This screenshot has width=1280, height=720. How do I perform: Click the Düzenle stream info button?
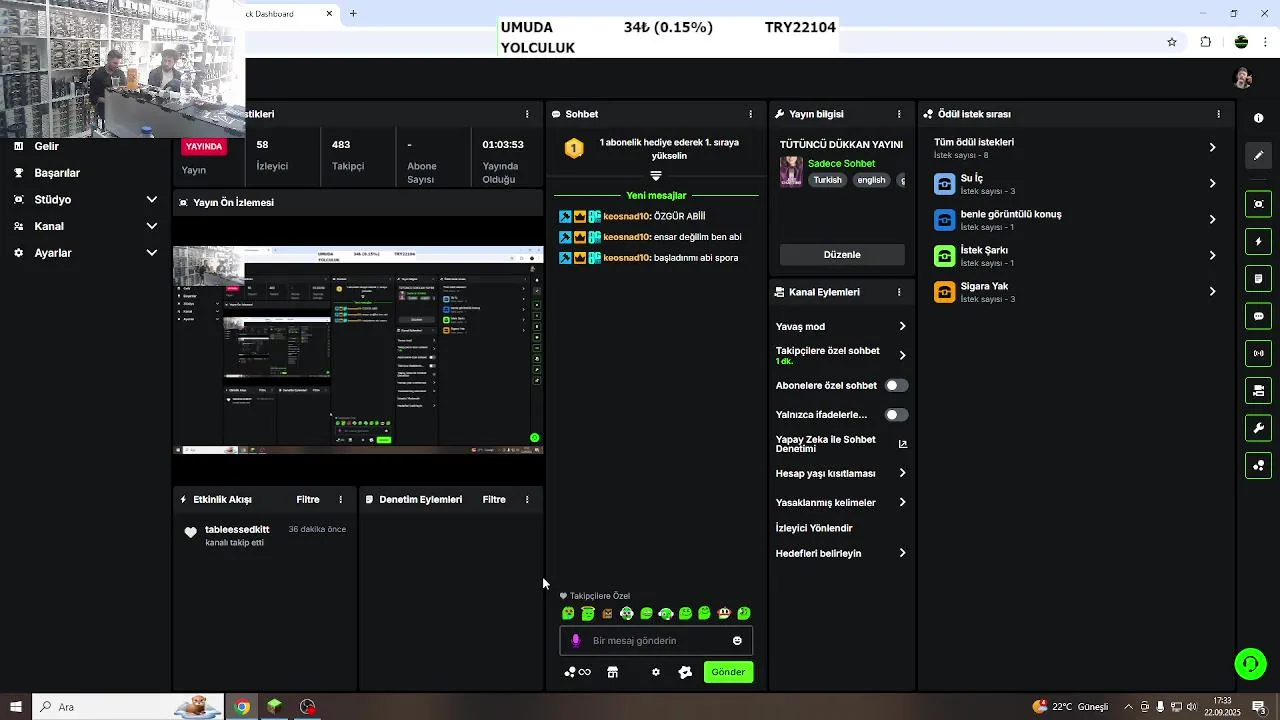[842, 254]
